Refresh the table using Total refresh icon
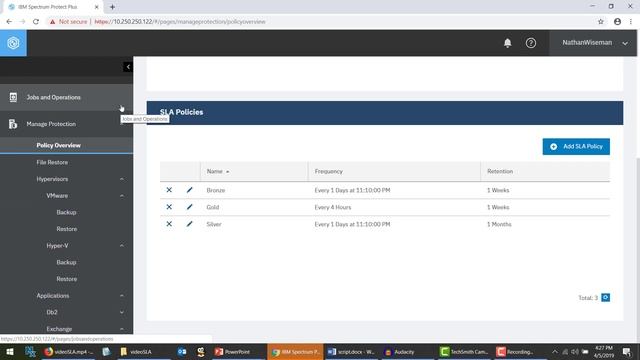Image resolution: width=640 pixels, height=360 pixels. 606,298
